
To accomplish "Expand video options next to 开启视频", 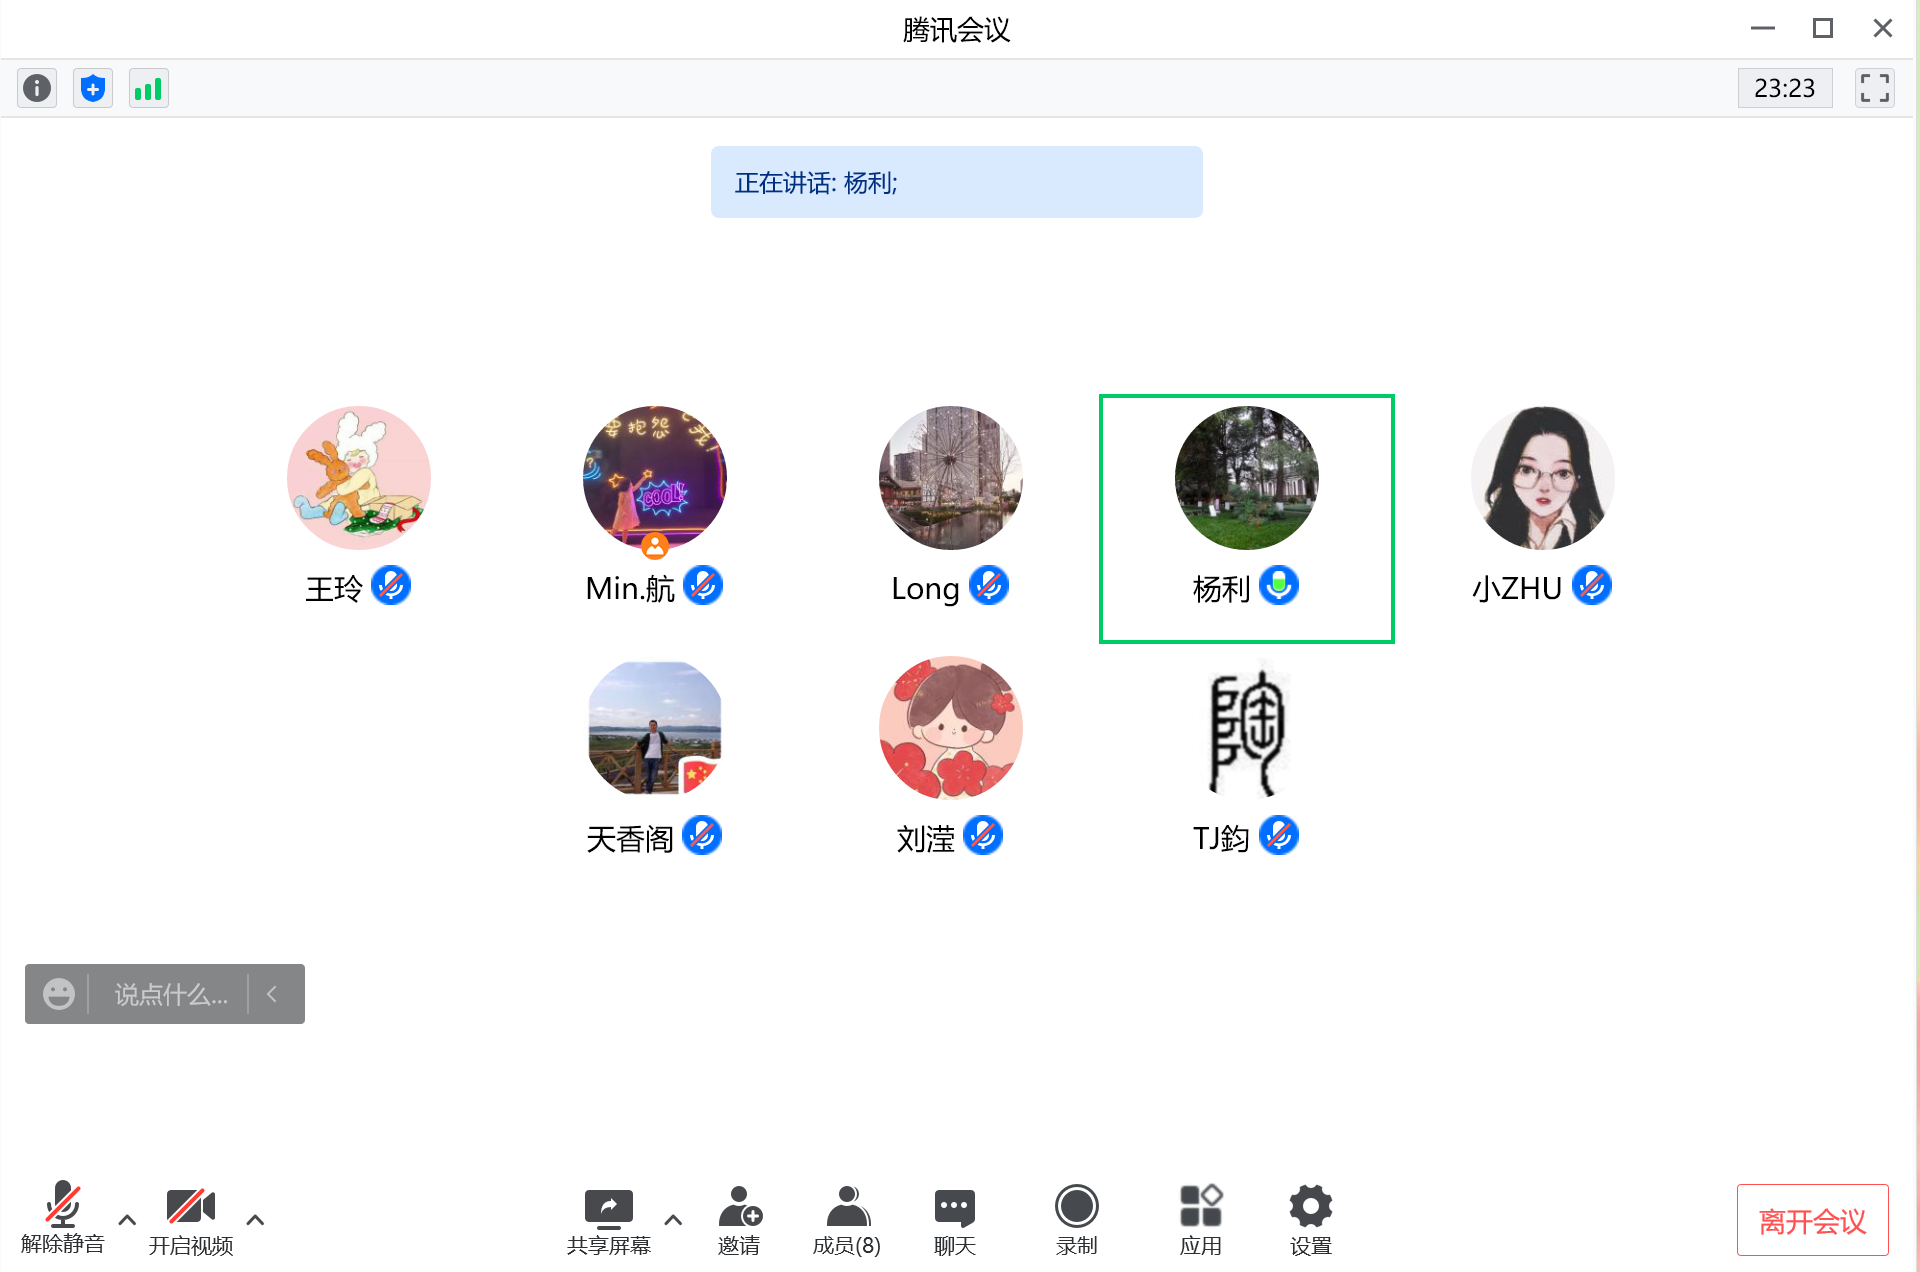I will point(255,1220).
